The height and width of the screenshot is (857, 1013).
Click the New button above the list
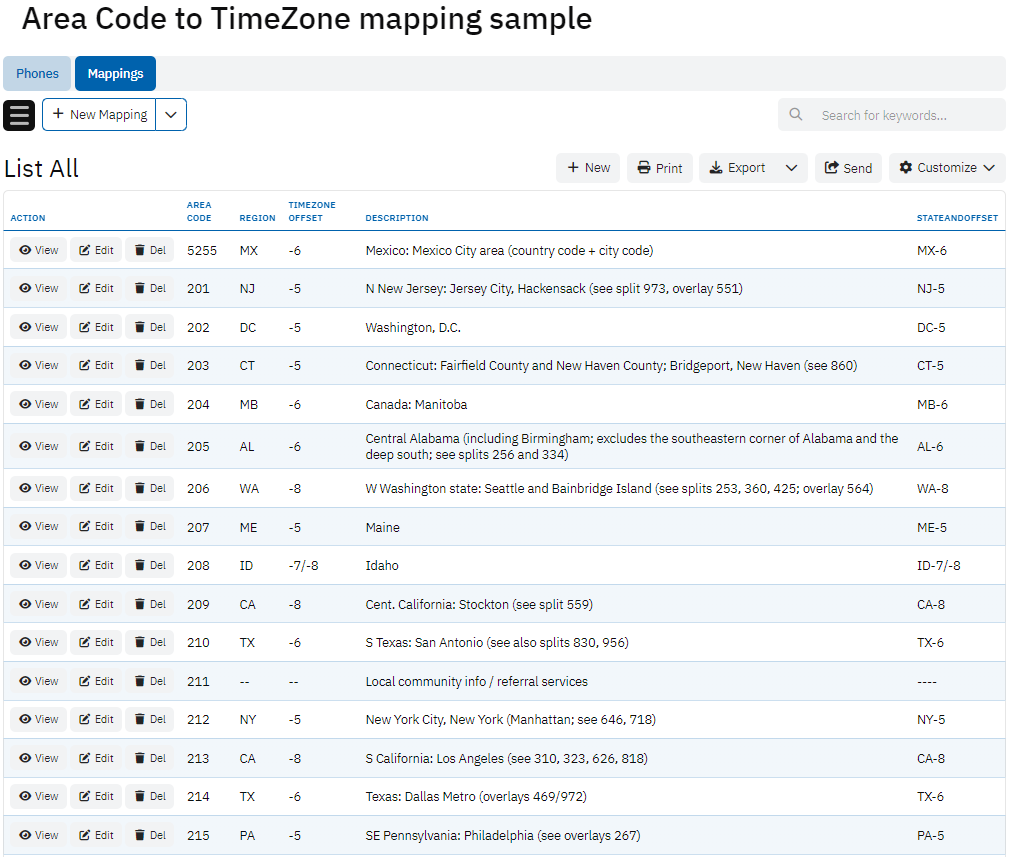[588, 168]
